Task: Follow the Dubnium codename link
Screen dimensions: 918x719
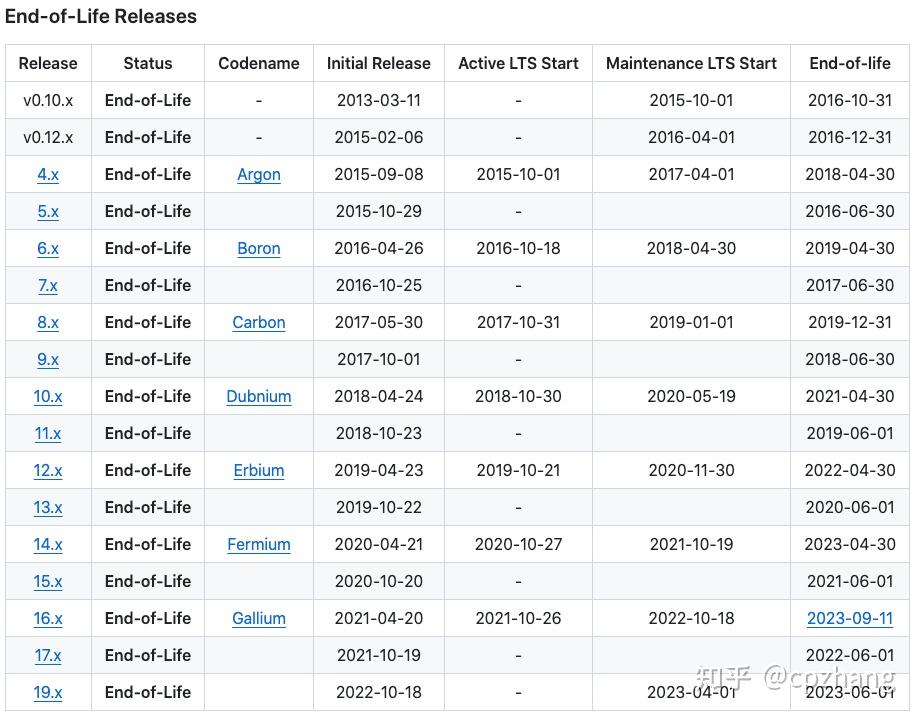Action: (259, 396)
